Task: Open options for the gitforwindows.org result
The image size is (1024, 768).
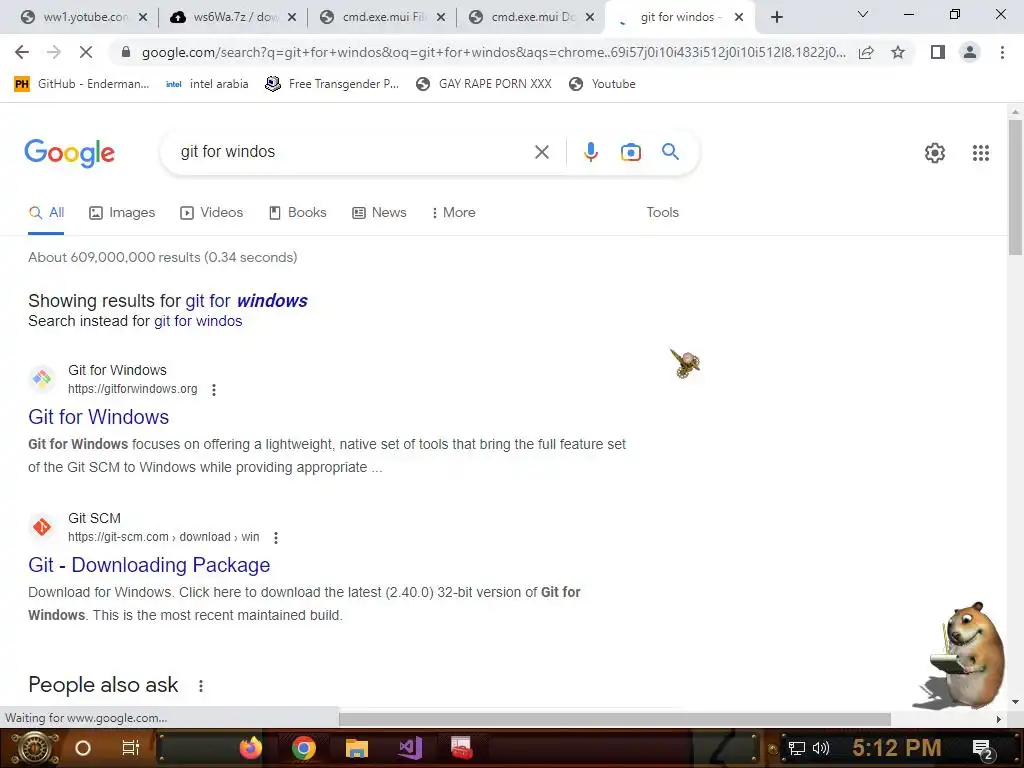Action: coord(214,390)
